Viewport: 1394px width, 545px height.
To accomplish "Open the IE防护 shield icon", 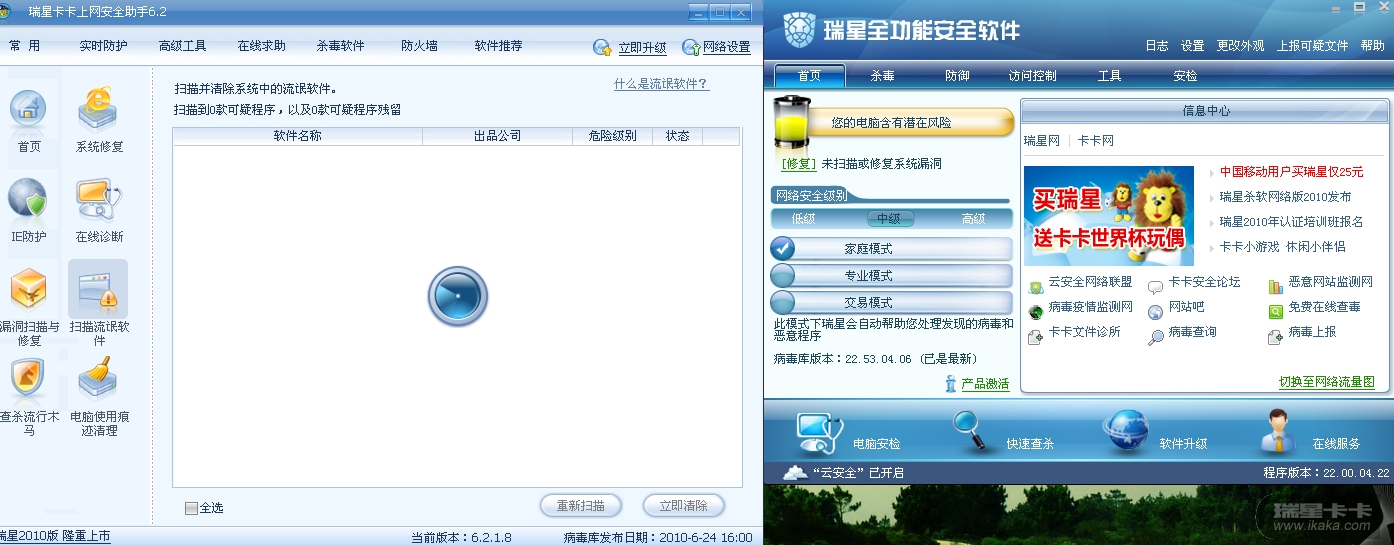I will (28, 200).
